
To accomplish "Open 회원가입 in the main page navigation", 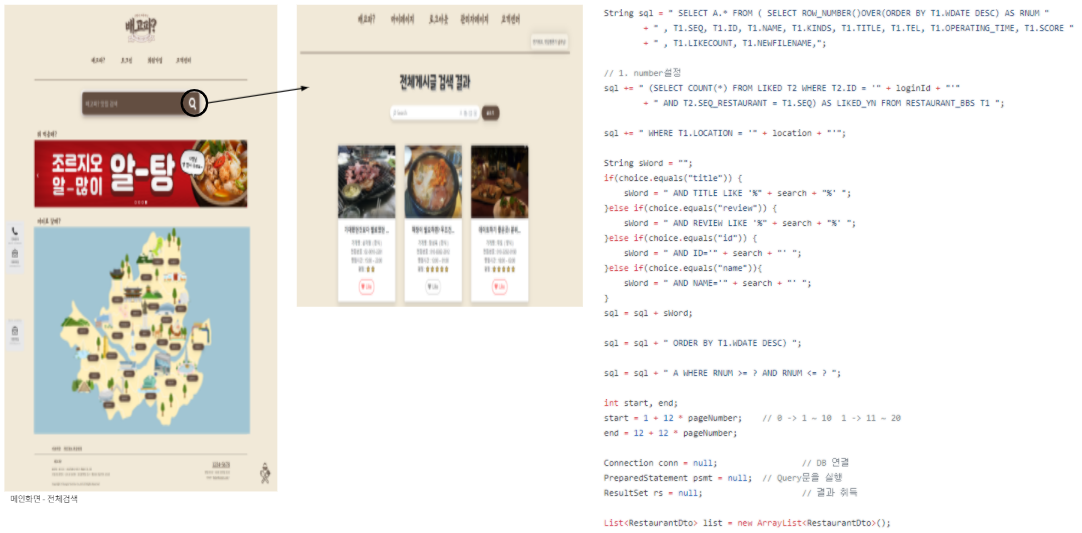I will tap(154, 60).
